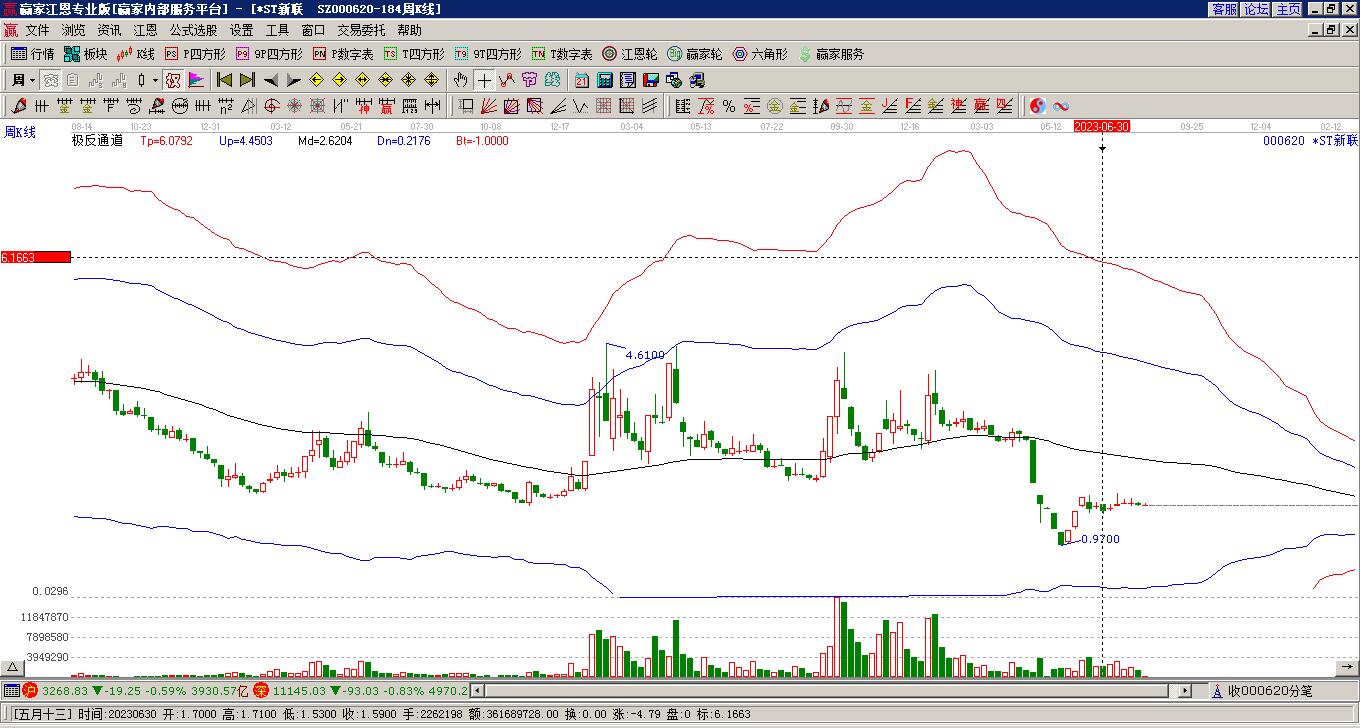This screenshot has width=1360, height=728.
Task: Open the 帮助 menu
Action: click(409, 30)
